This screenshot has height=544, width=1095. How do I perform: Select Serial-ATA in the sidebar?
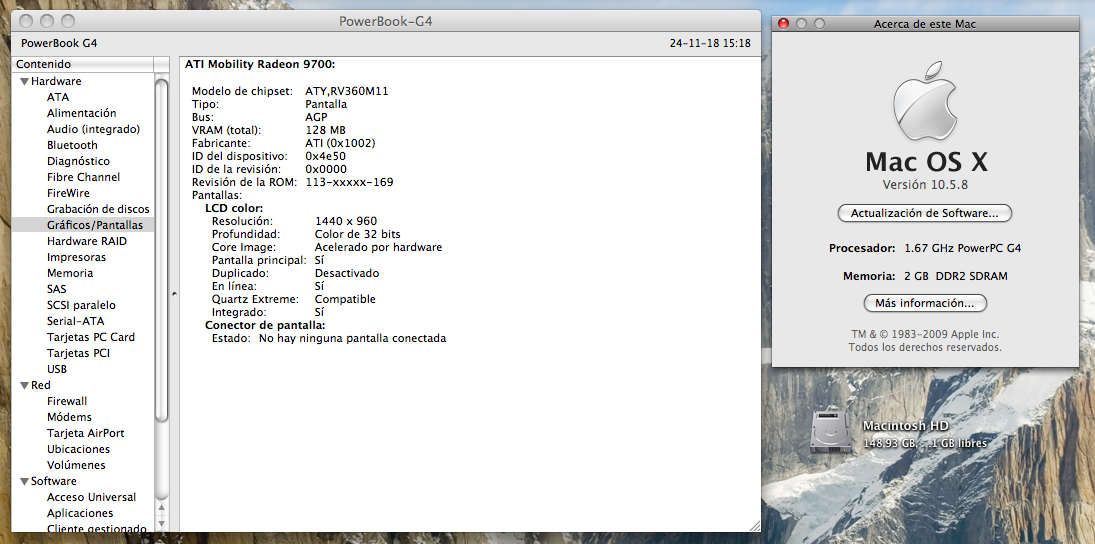75,321
